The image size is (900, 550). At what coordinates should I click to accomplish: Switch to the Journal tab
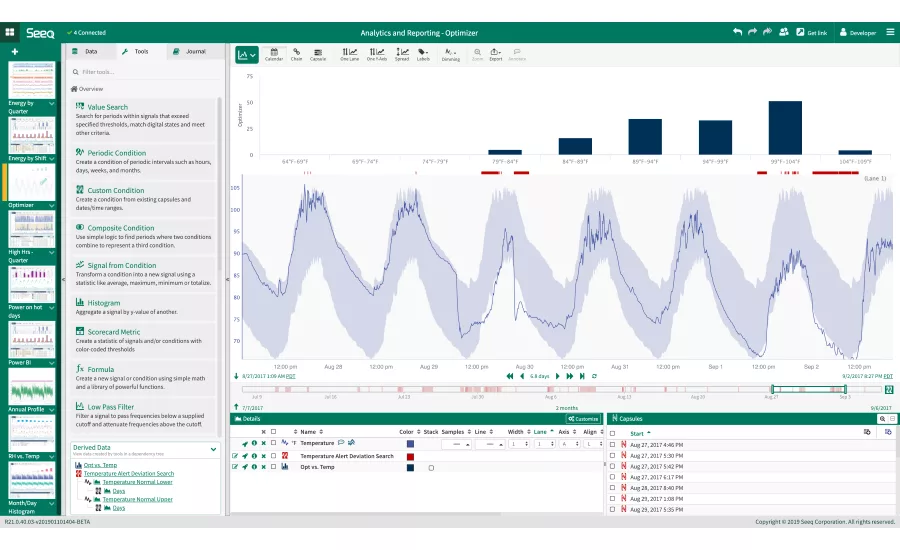[x=195, y=51]
